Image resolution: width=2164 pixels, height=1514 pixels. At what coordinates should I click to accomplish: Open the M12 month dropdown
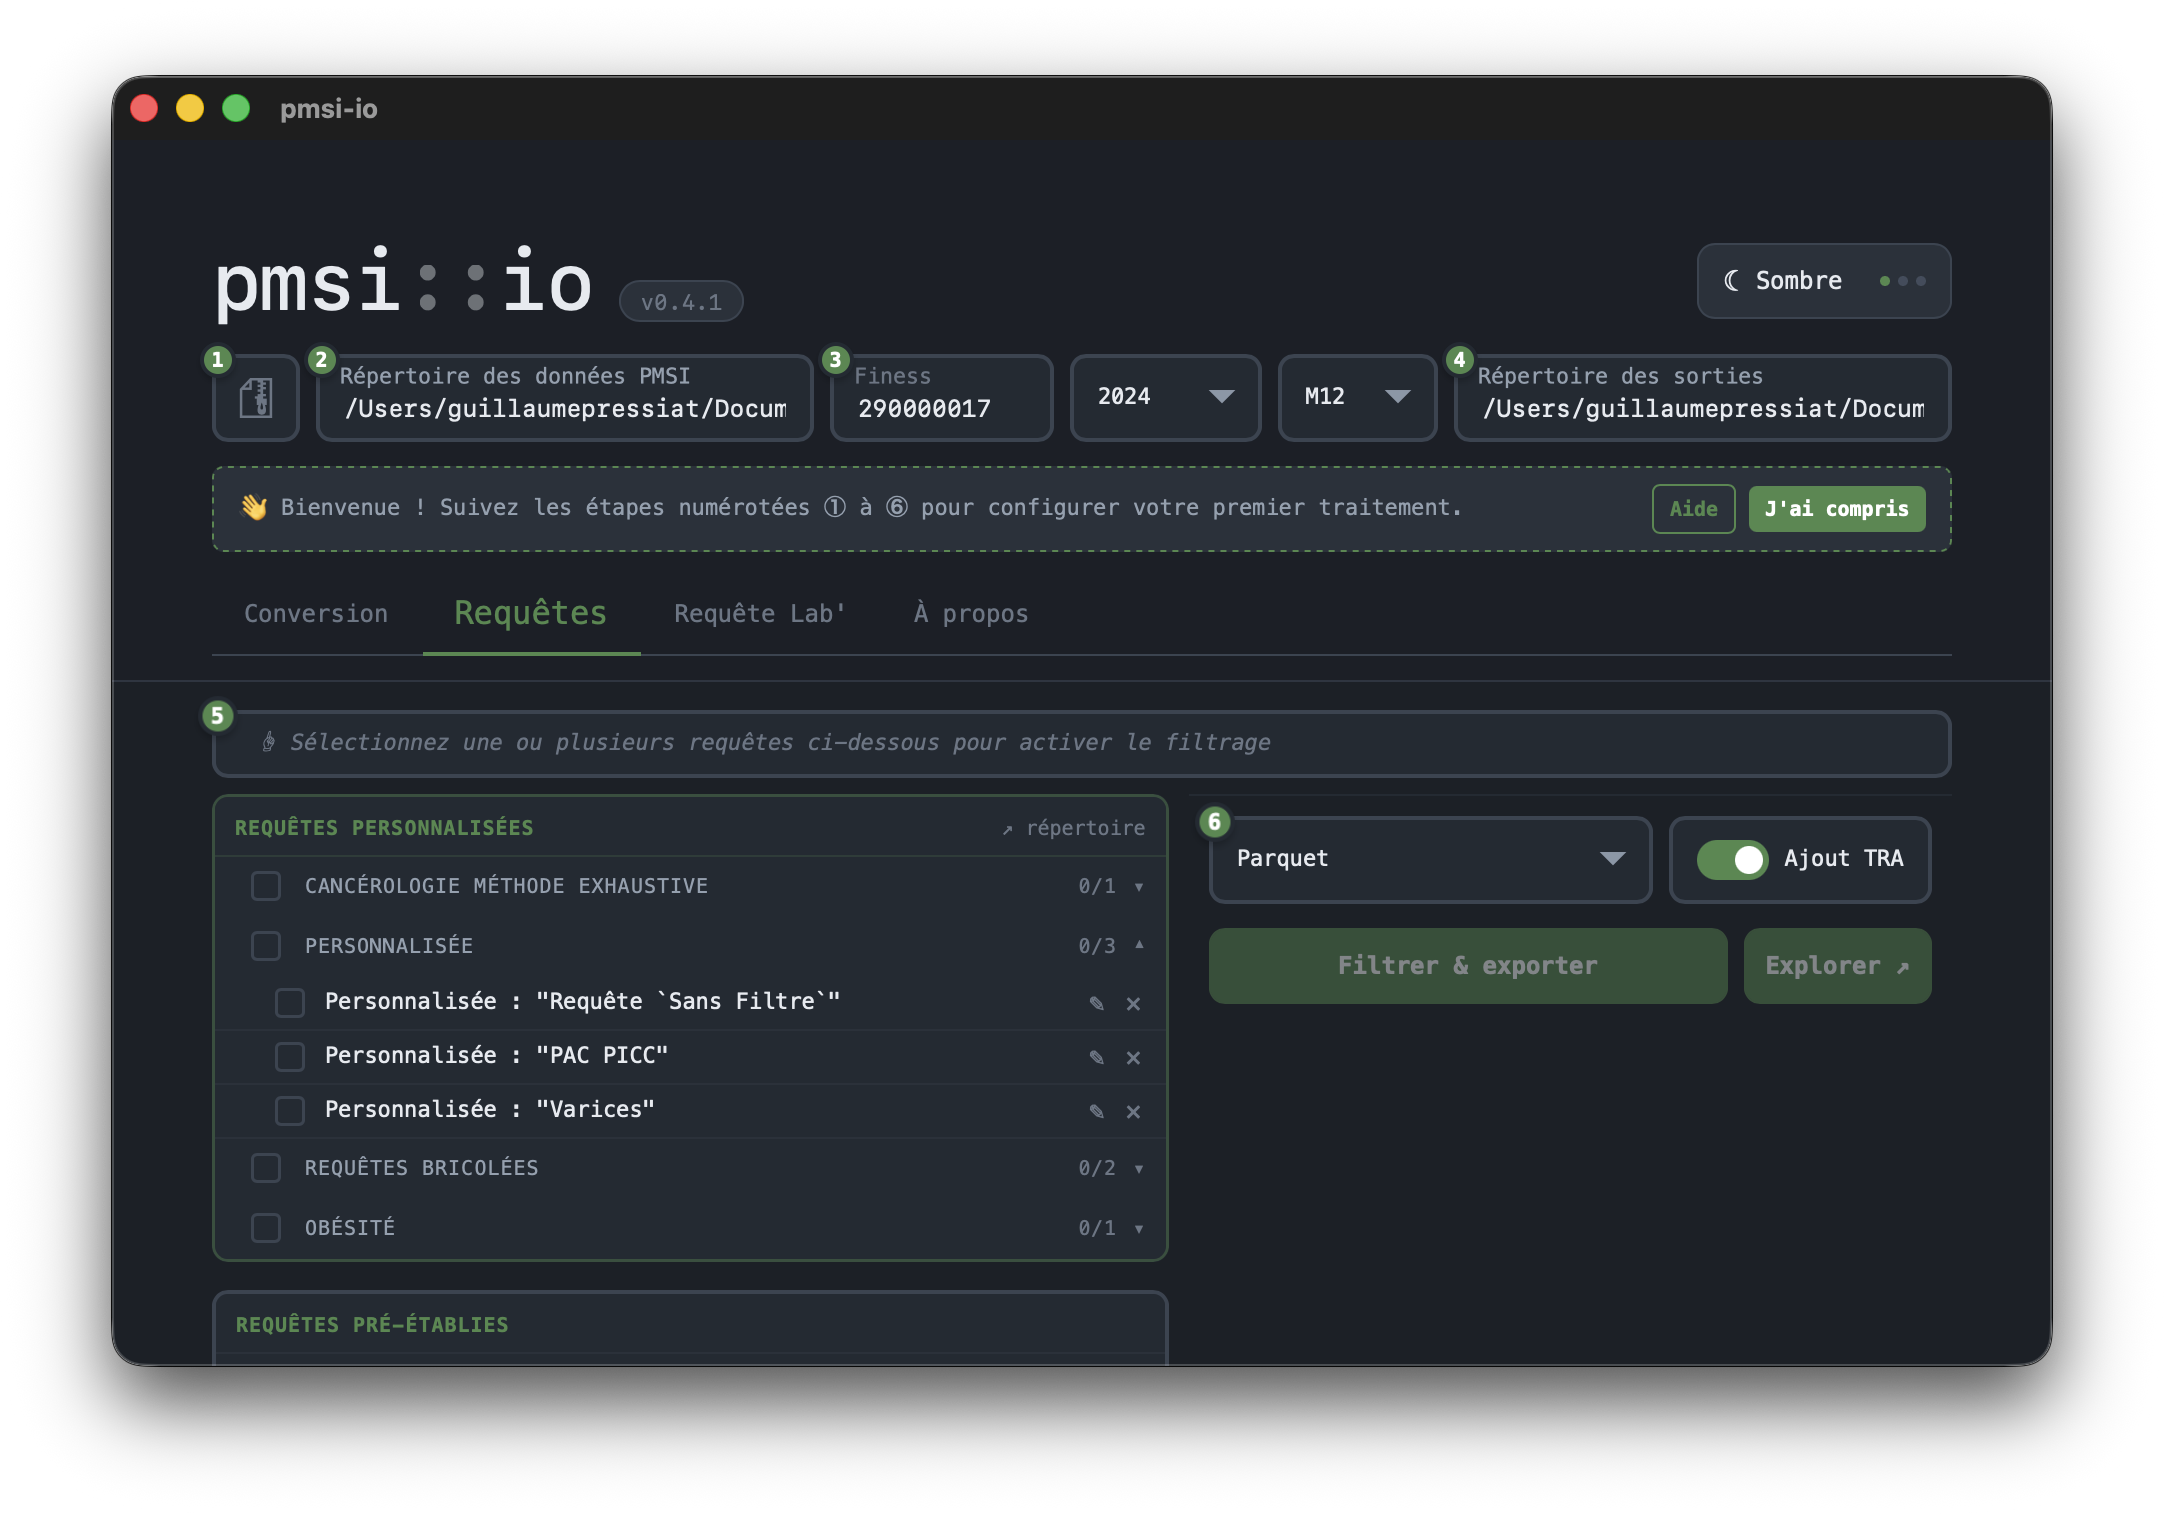point(1357,397)
